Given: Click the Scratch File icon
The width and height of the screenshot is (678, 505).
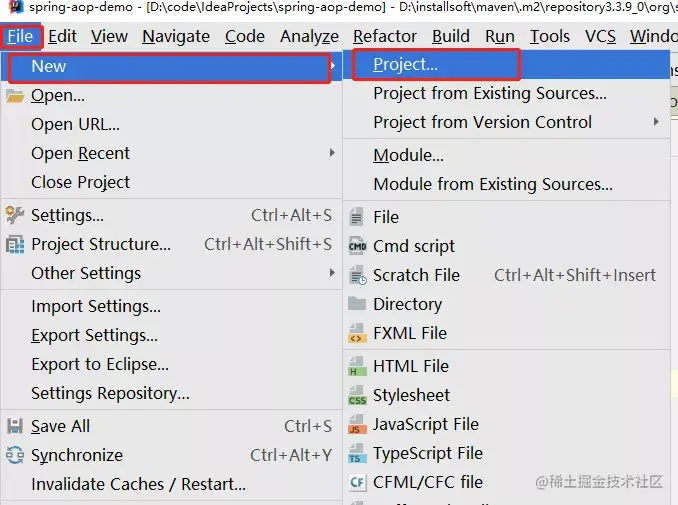Looking at the screenshot, I should (357, 275).
